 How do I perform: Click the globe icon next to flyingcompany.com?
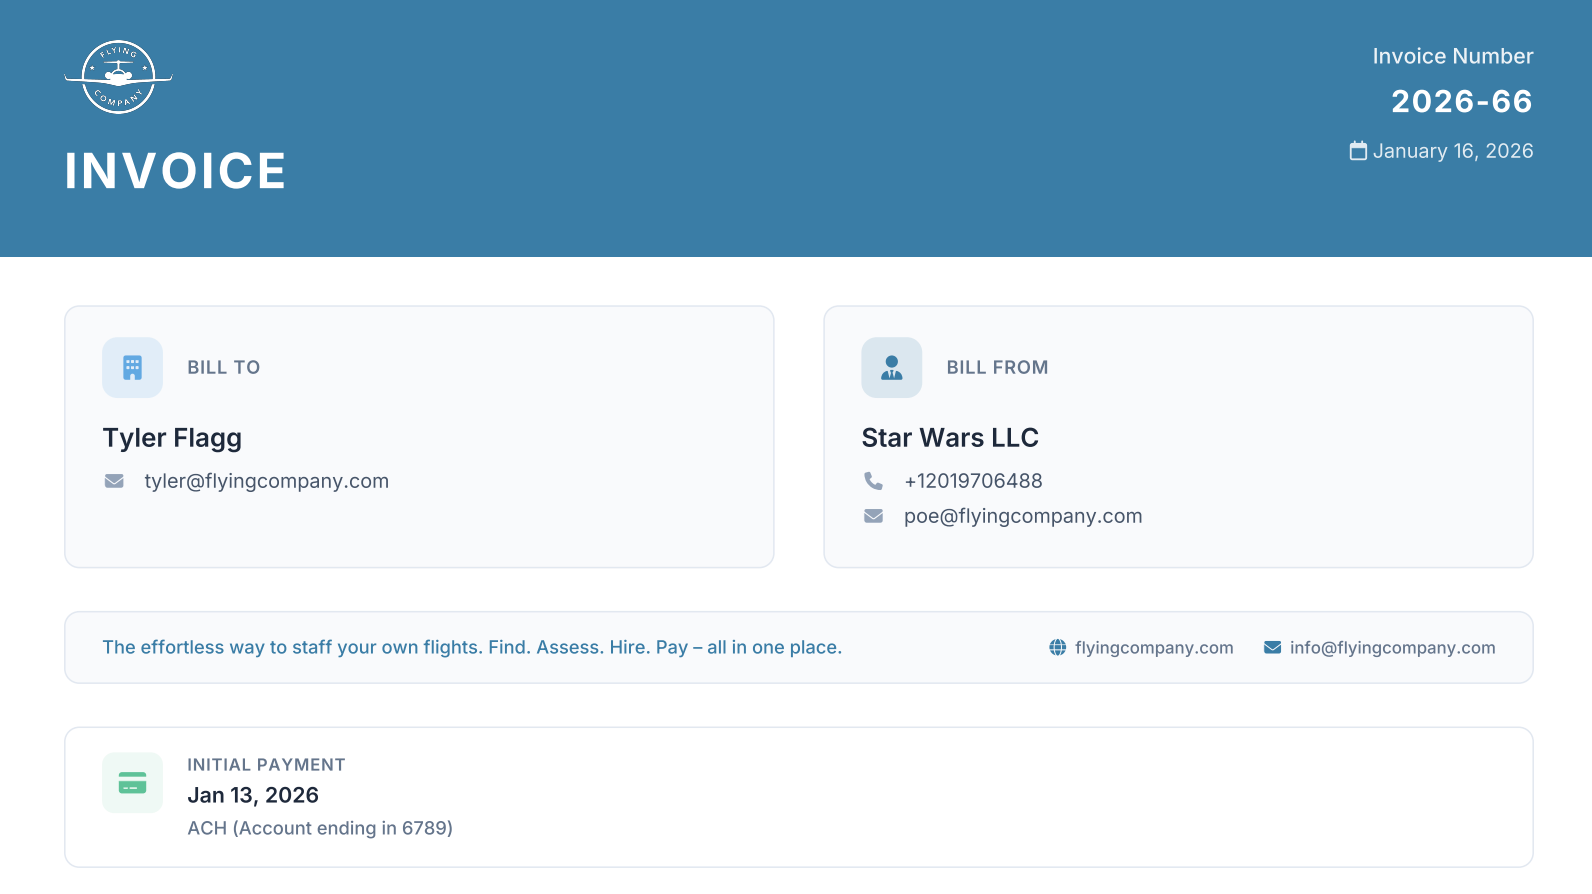[x=1057, y=648]
